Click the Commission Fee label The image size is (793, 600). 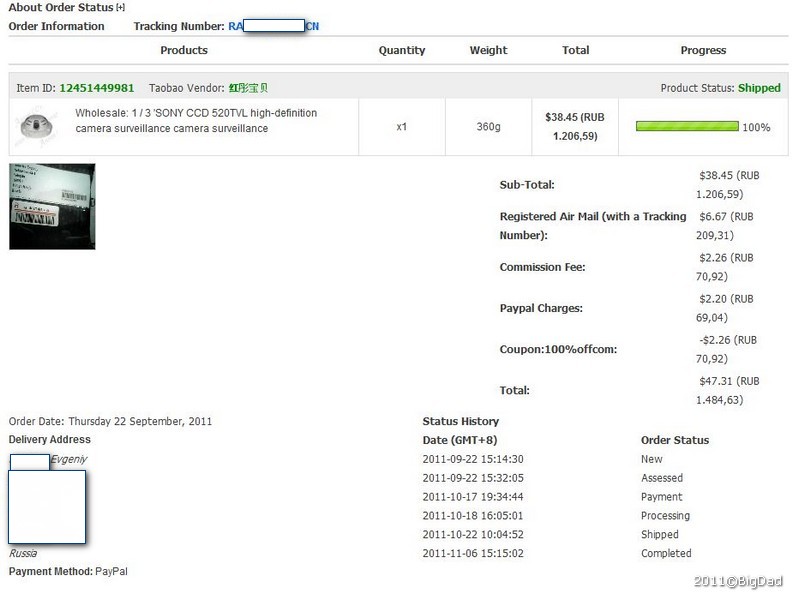(542, 267)
